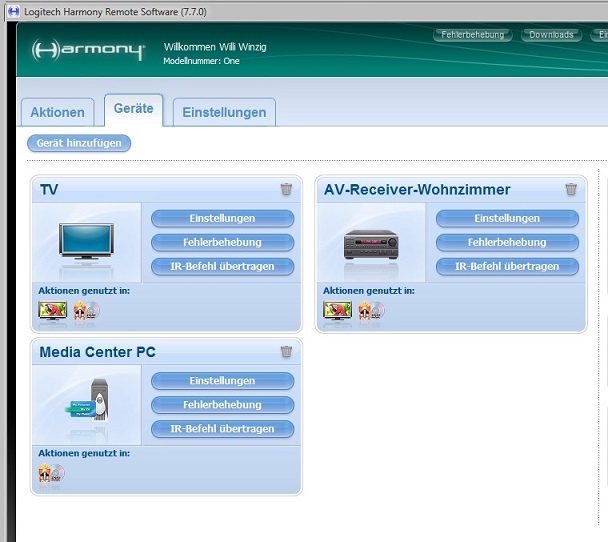The height and width of the screenshot is (542, 608).
Task: Switch to the Aktionen tab
Action: point(57,112)
